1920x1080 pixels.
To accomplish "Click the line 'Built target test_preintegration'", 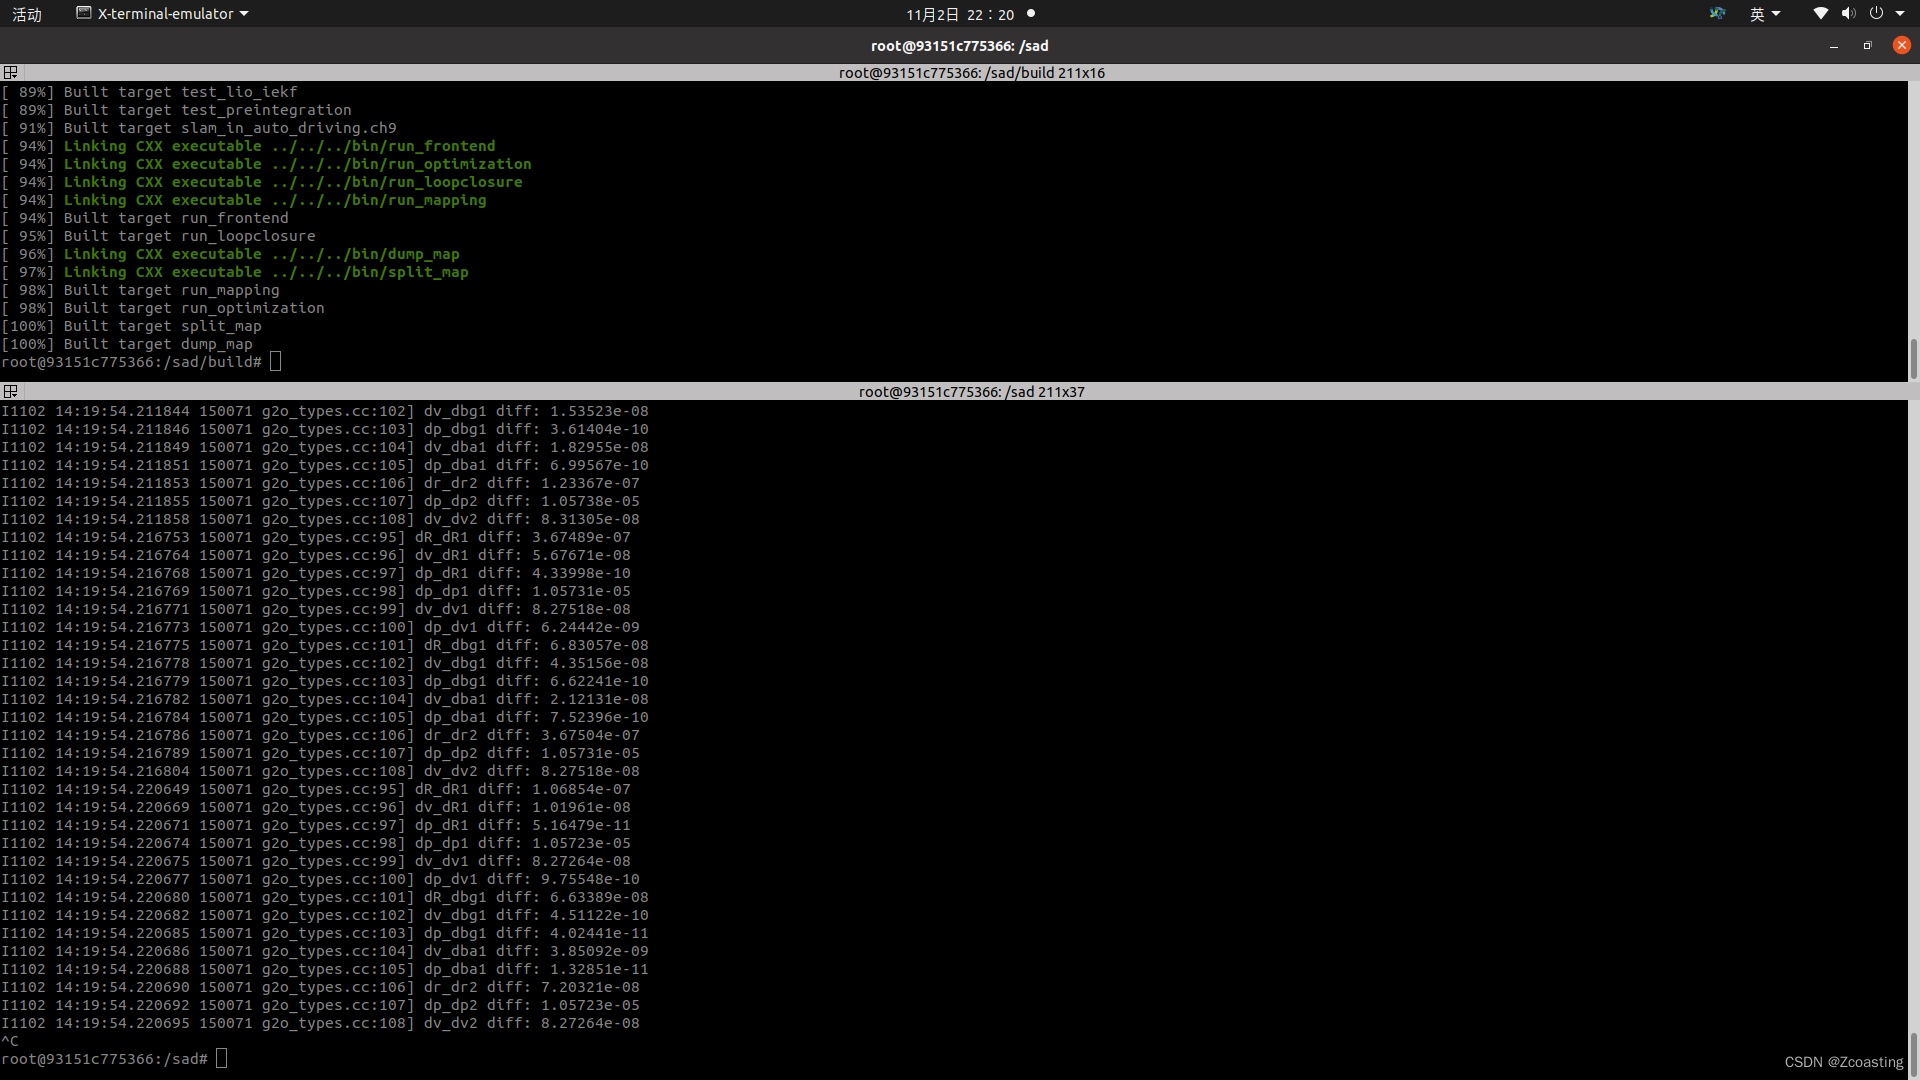I will [x=176, y=110].
